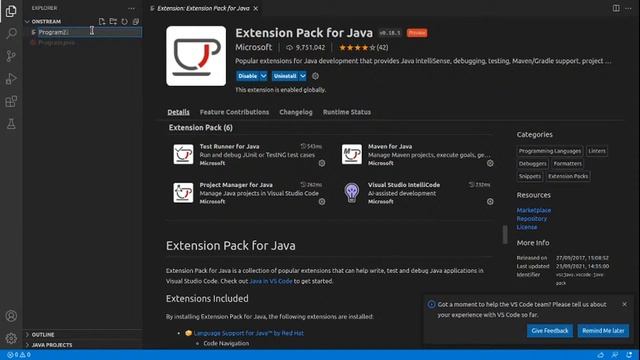Viewport: 640px width, 360px height.
Task: Open the Search view in activity bar
Action: pyautogui.click(x=11, y=33)
